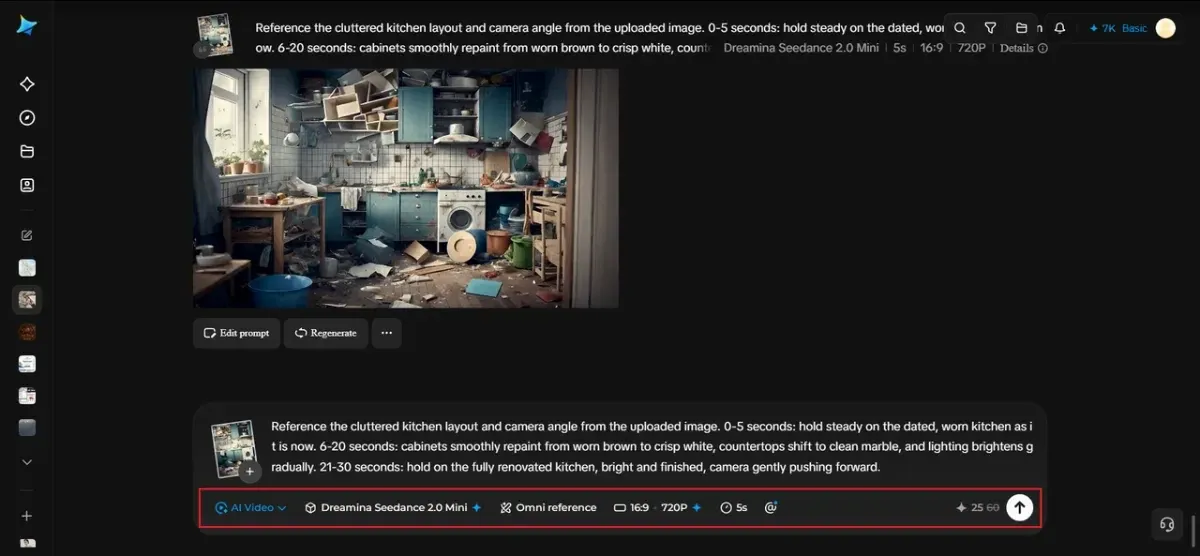Open Dreamina Seedance 2.0 Mini model selector

tap(393, 507)
